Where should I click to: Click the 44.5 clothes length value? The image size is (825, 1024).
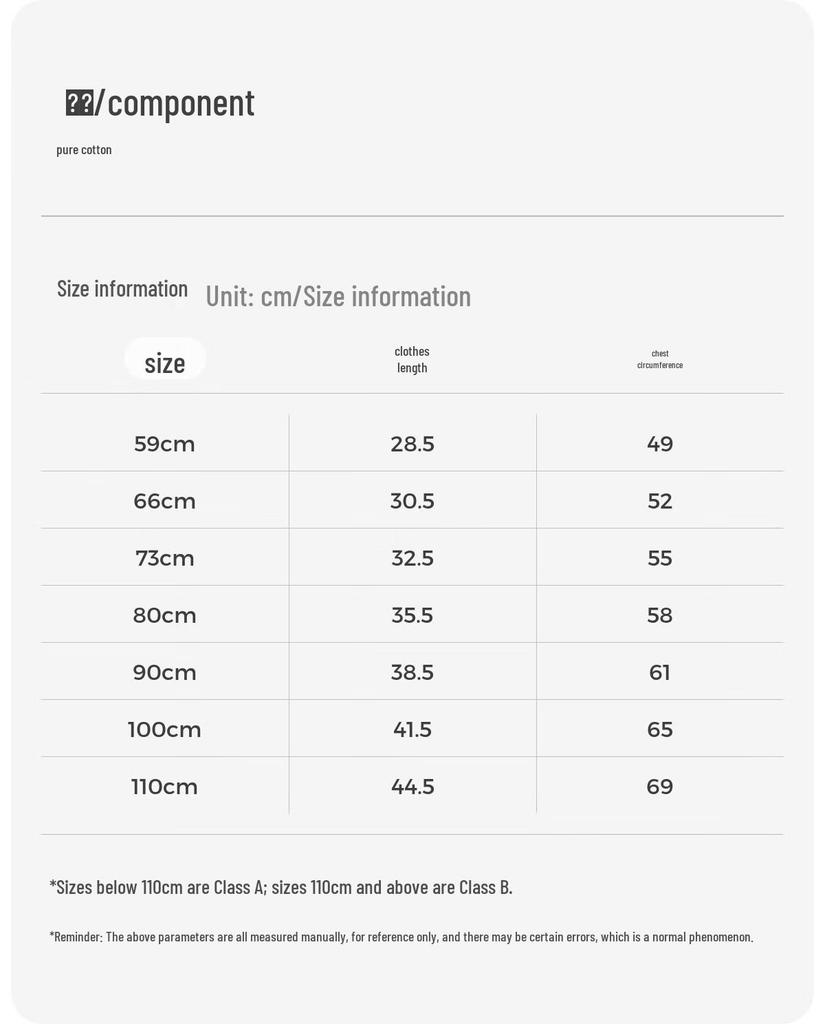click(412, 786)
